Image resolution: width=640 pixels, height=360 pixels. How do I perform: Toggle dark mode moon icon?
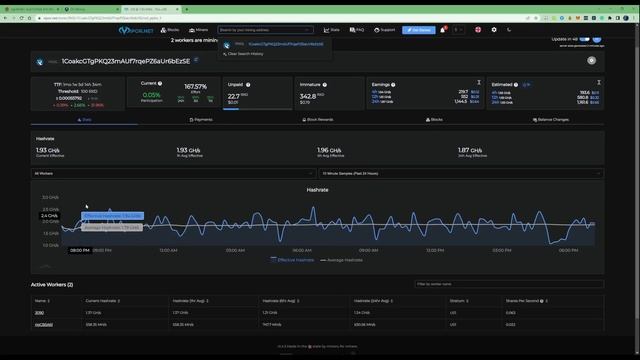pos(509,30)
